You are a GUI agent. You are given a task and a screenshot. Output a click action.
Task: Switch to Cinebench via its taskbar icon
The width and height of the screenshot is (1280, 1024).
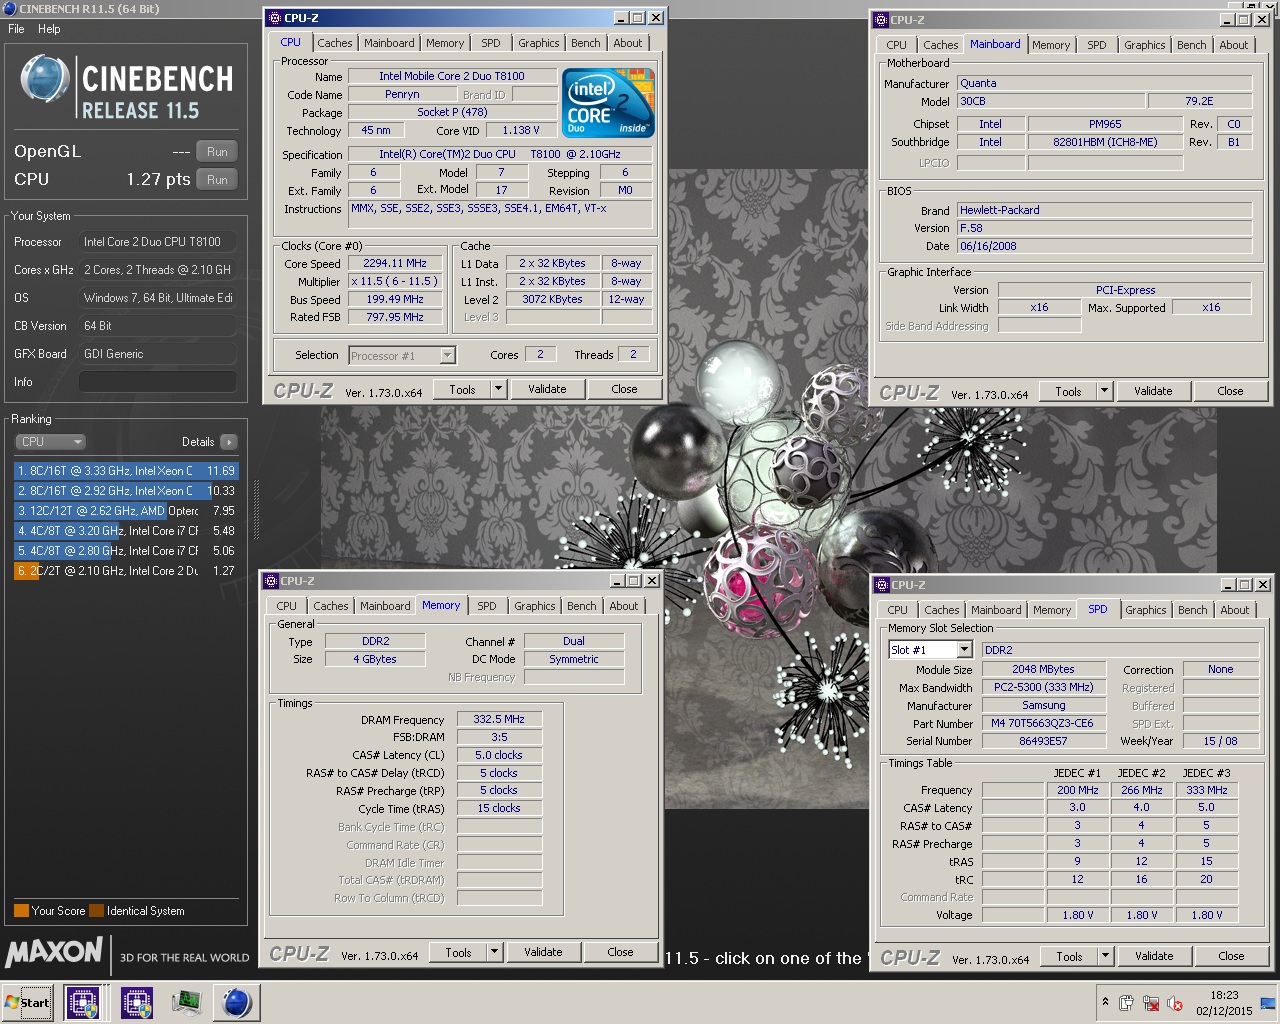tap(236, 1003)
